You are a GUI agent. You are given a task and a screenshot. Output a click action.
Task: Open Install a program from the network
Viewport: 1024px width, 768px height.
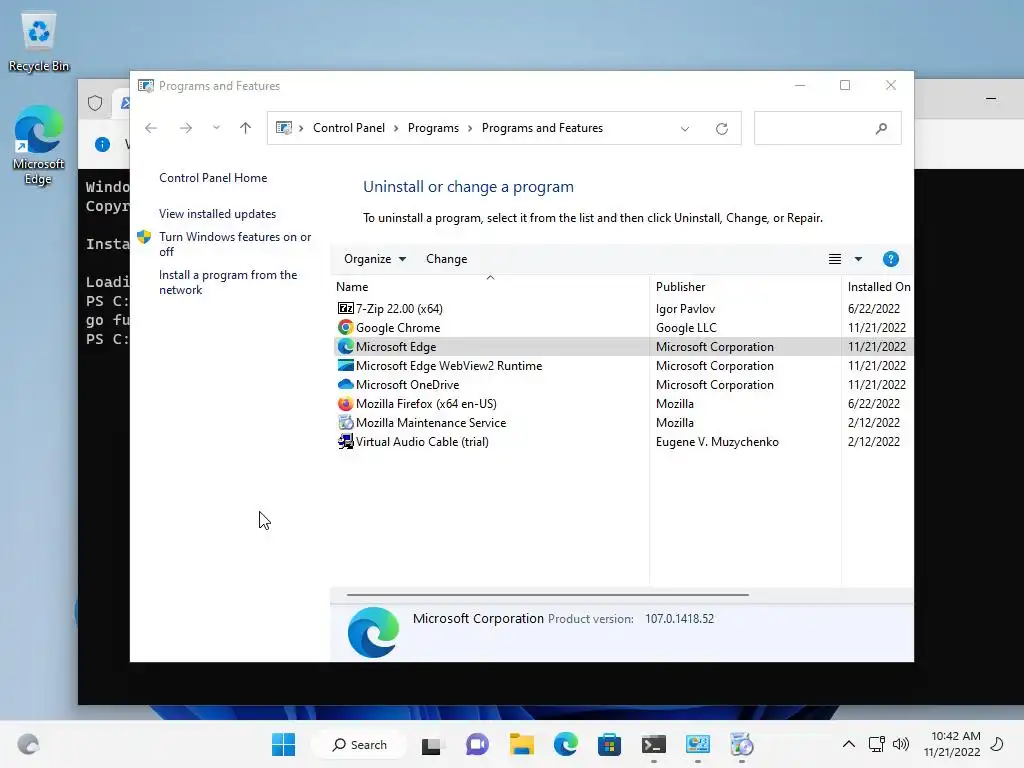228,282
